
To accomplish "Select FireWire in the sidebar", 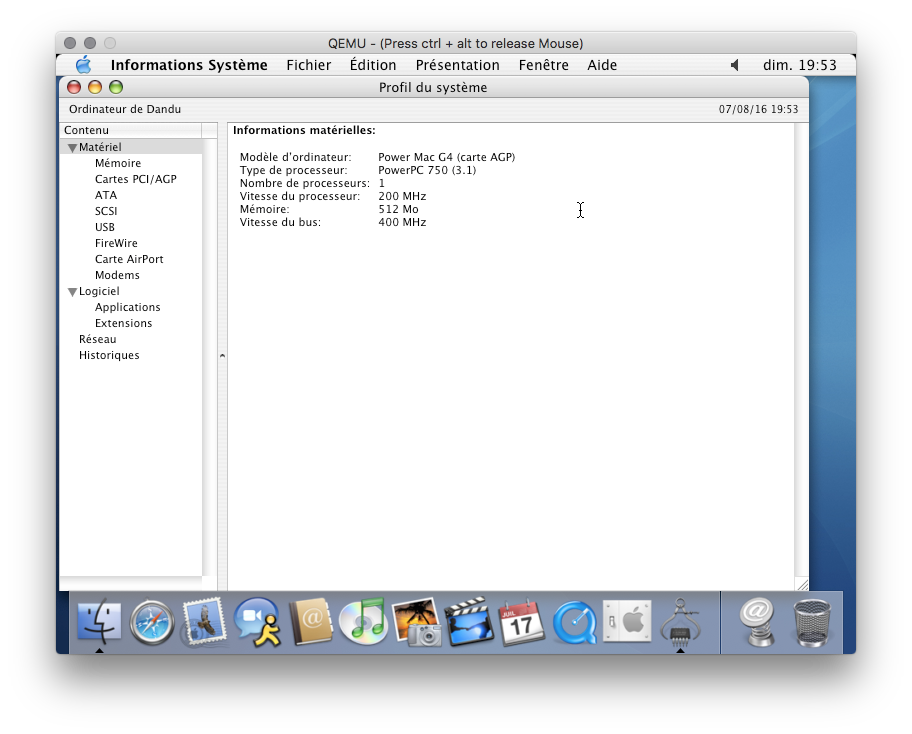I will pyautogui.click(x=116, y=243).
